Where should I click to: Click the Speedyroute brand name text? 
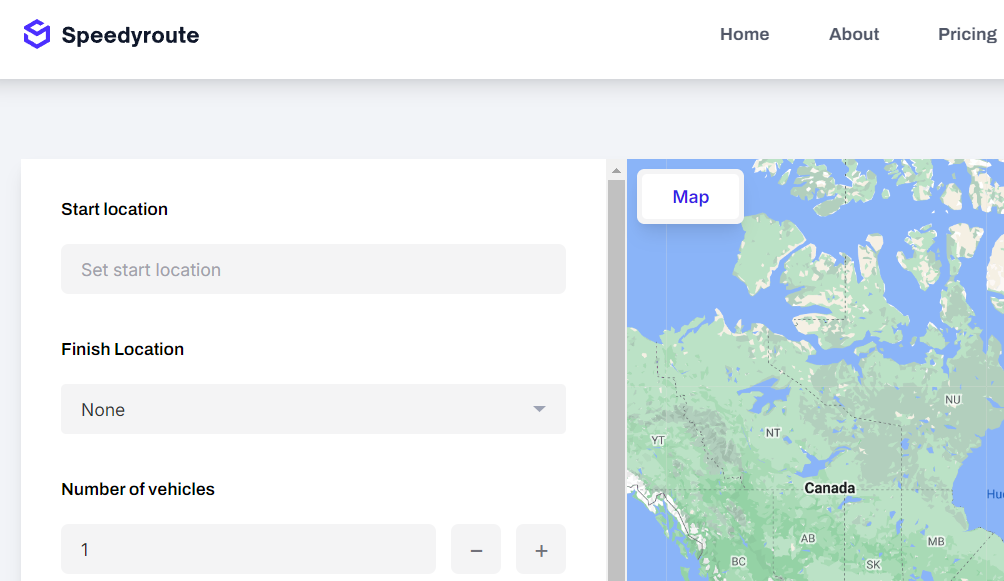click(x=130, y=36)
